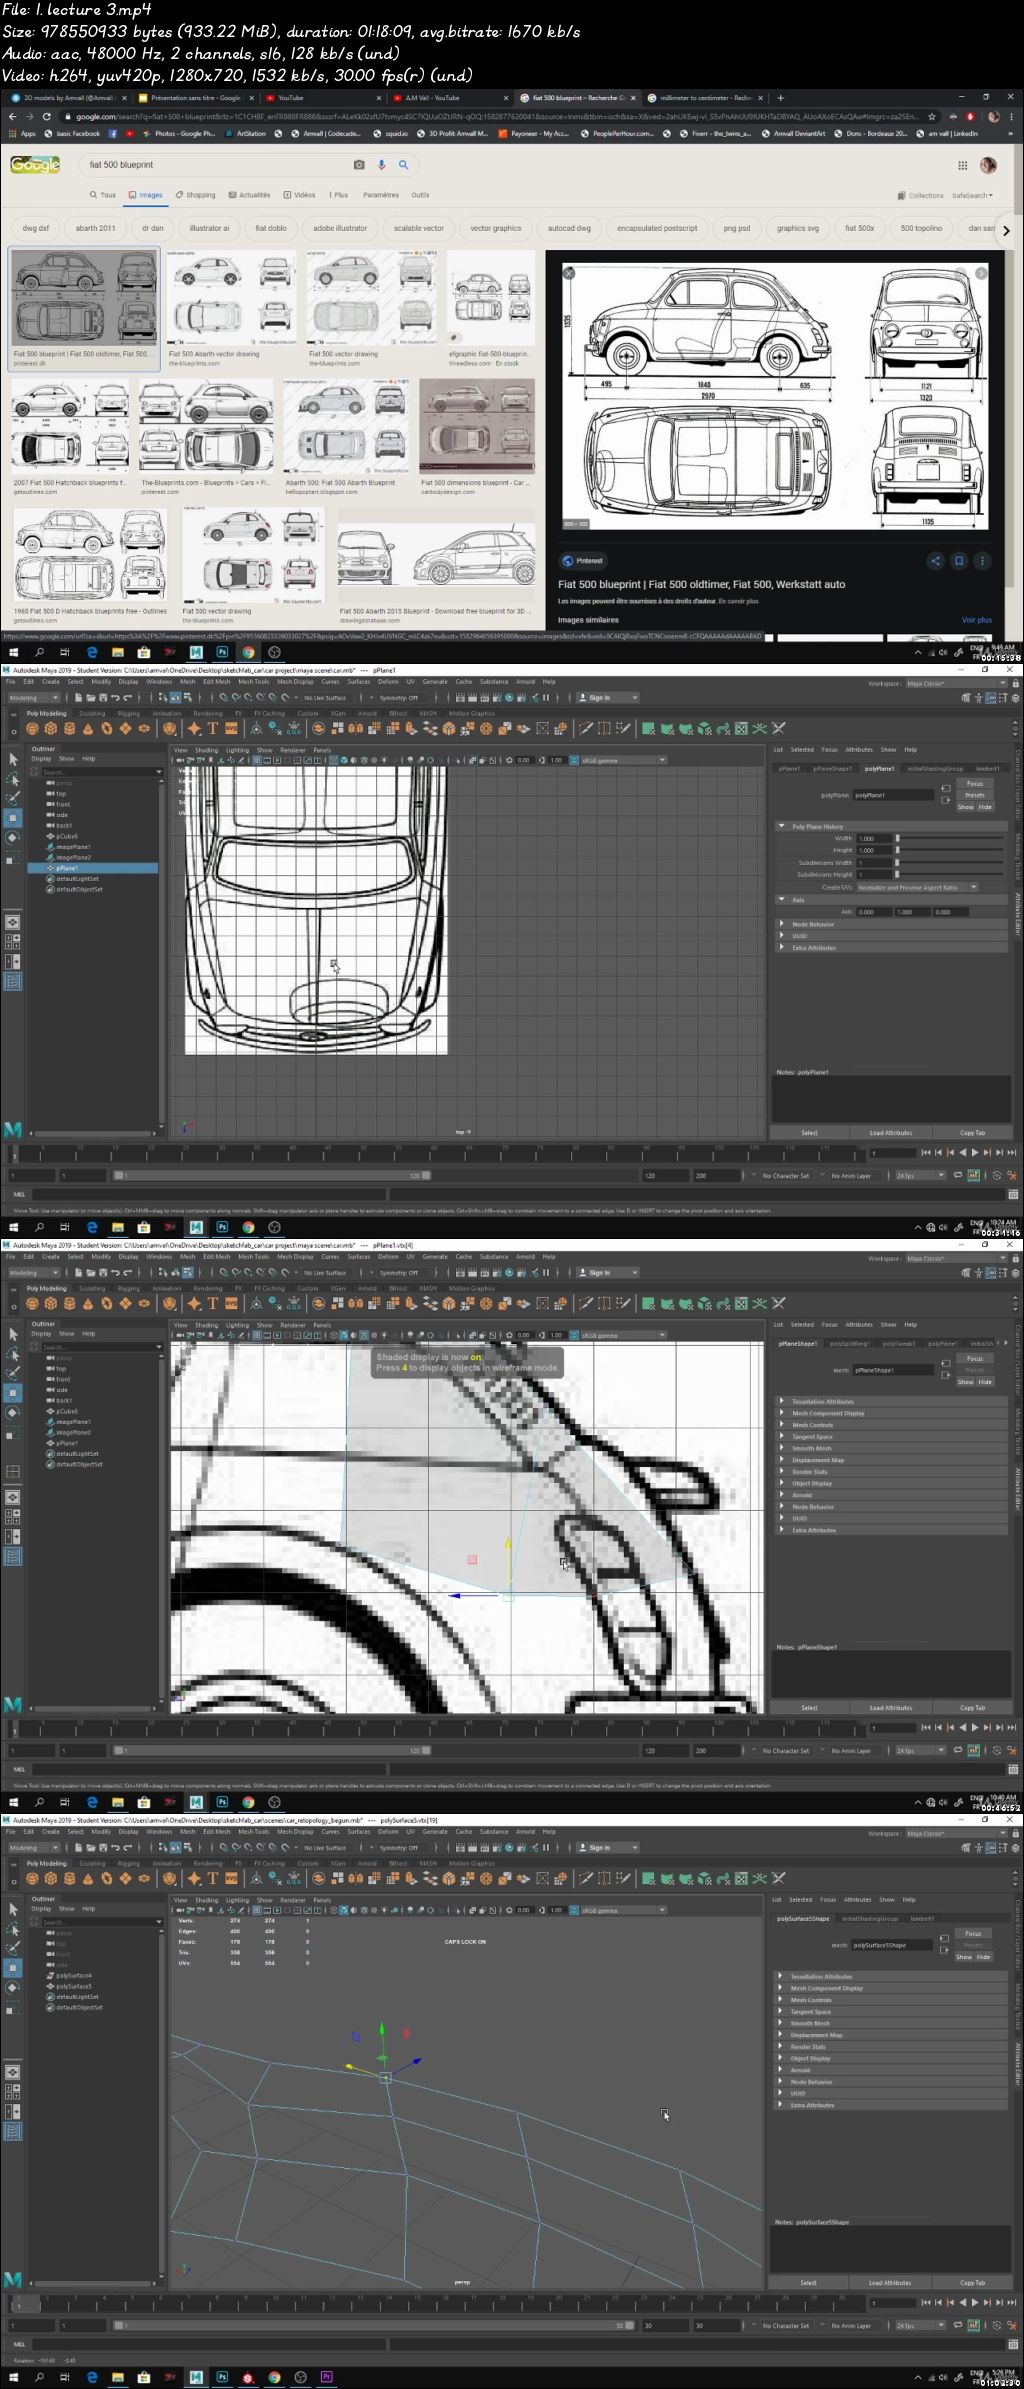This screenshot has width=1024, height=2389.
Task: Select the highlighted pPlane1 in car.mb Outliner
Action: pyautogui.click(x=93, y=868)
